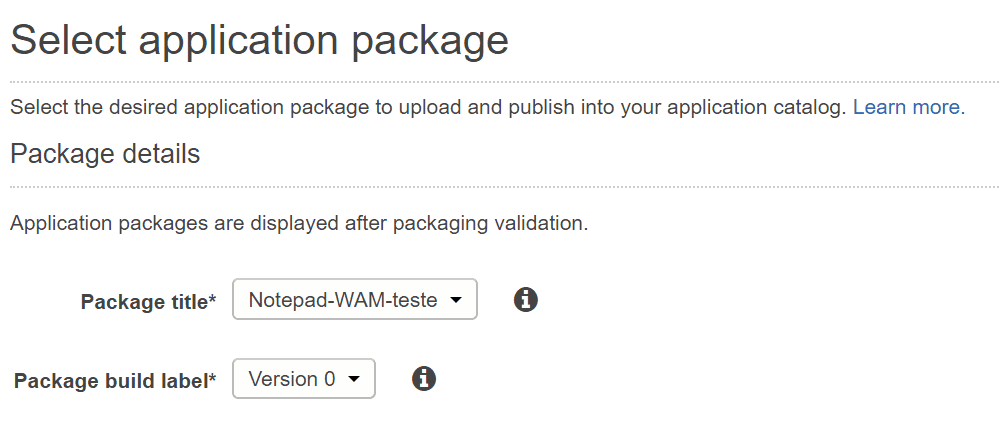Click the "Package details" section heading
This screenshot has height=441, width=1000.
105,154
